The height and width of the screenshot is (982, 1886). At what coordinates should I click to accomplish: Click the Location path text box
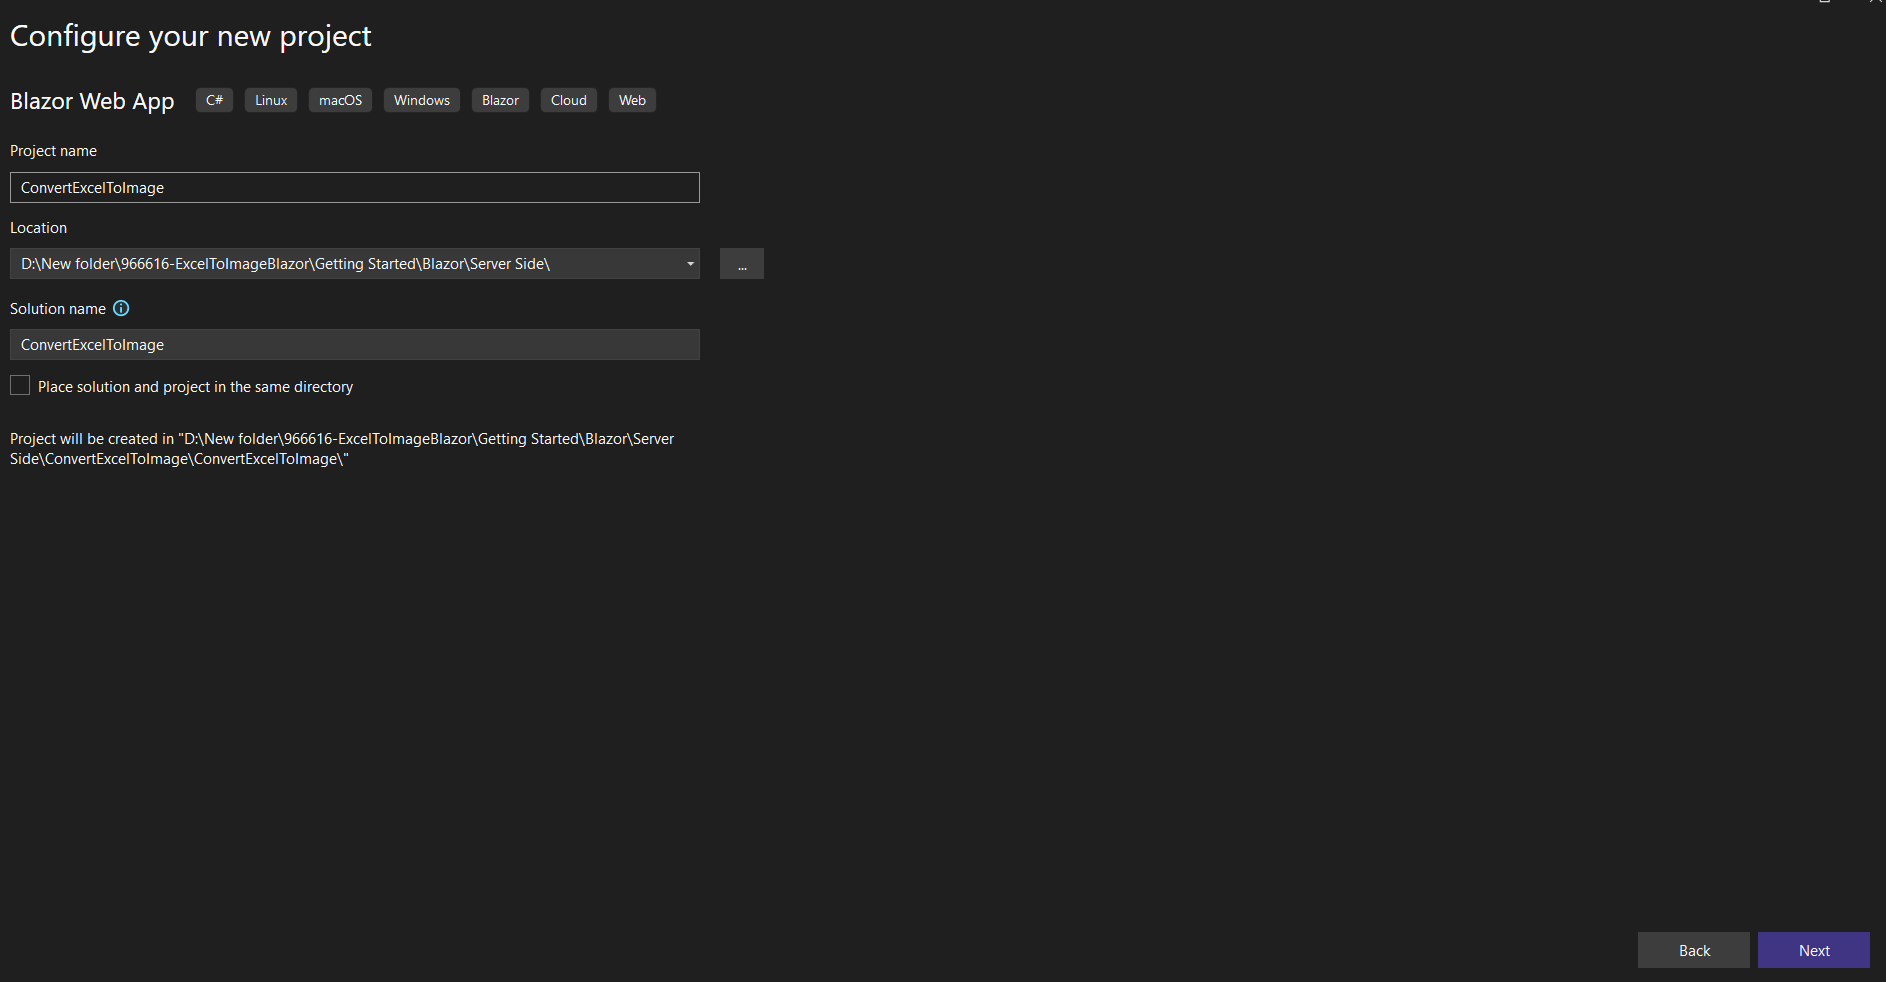click(340, 263)
